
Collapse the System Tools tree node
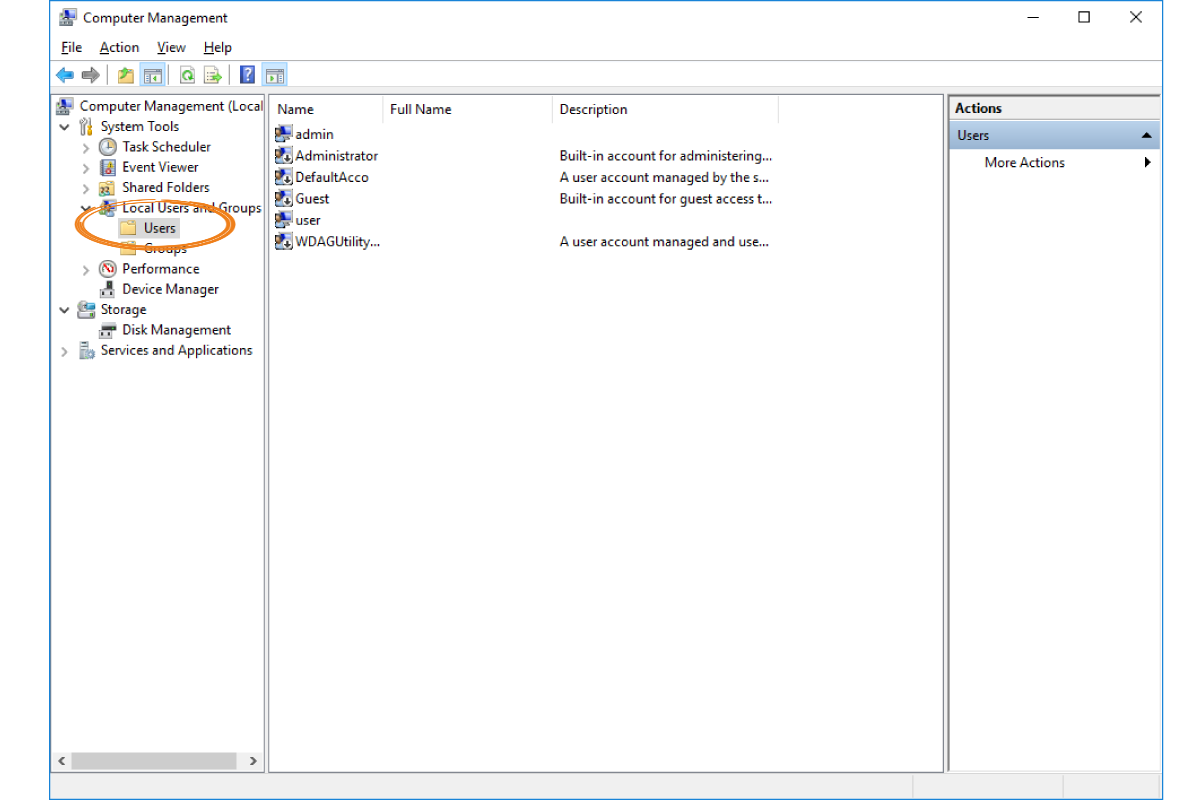(x=65, y=127)
